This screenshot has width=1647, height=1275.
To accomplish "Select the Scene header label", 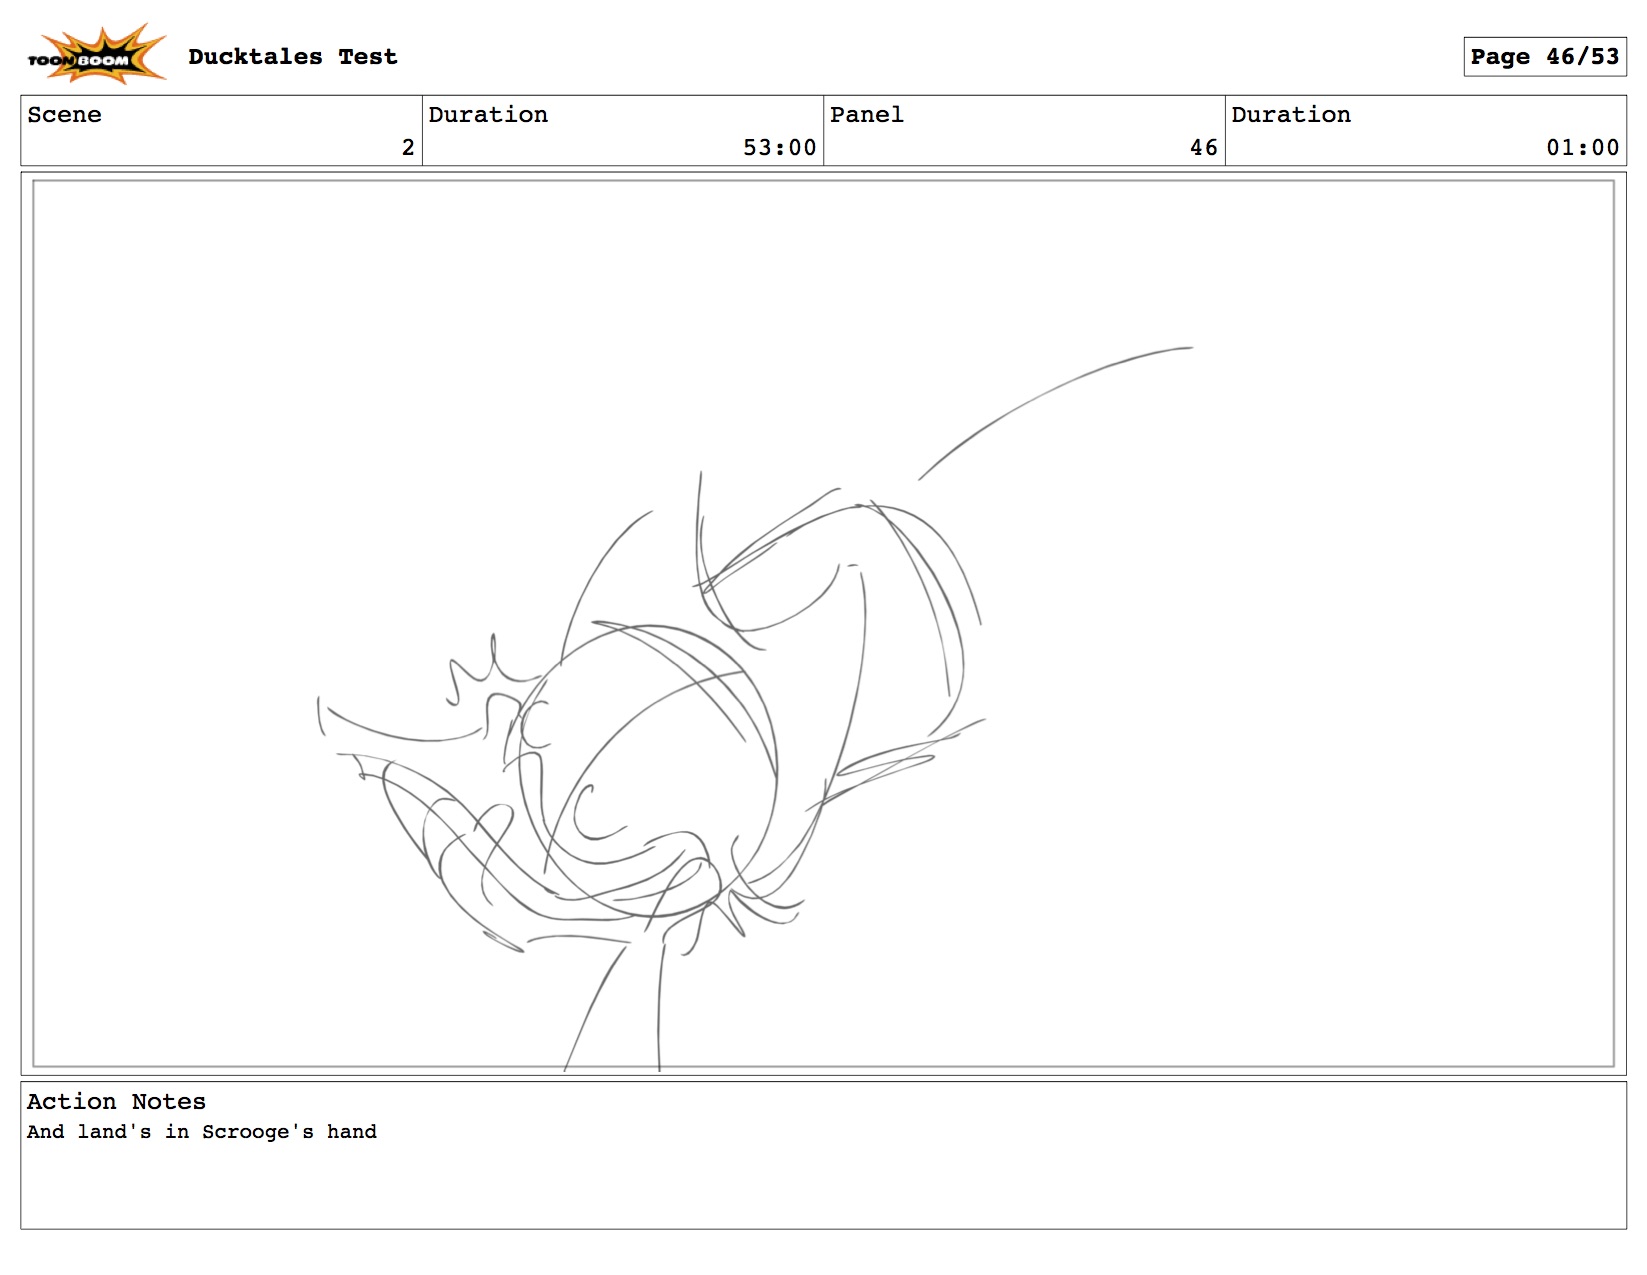I will (64, 115).
